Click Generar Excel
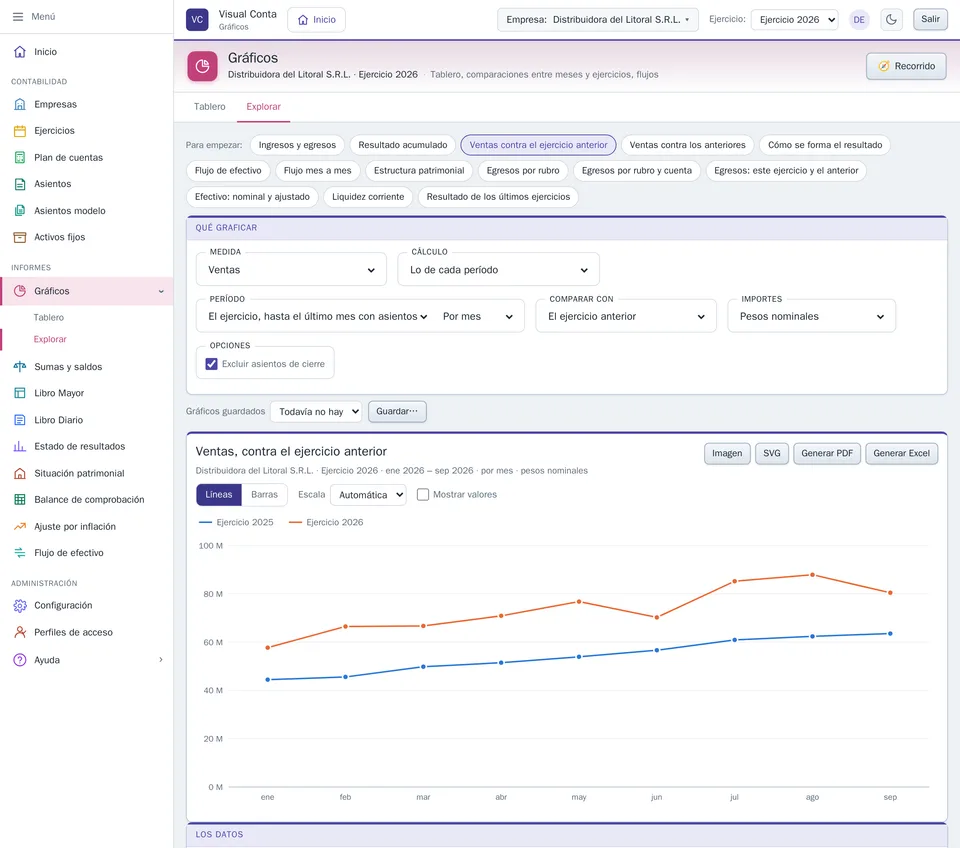The height and width of the screenshot is (848, 960). (x=901, y=454)
